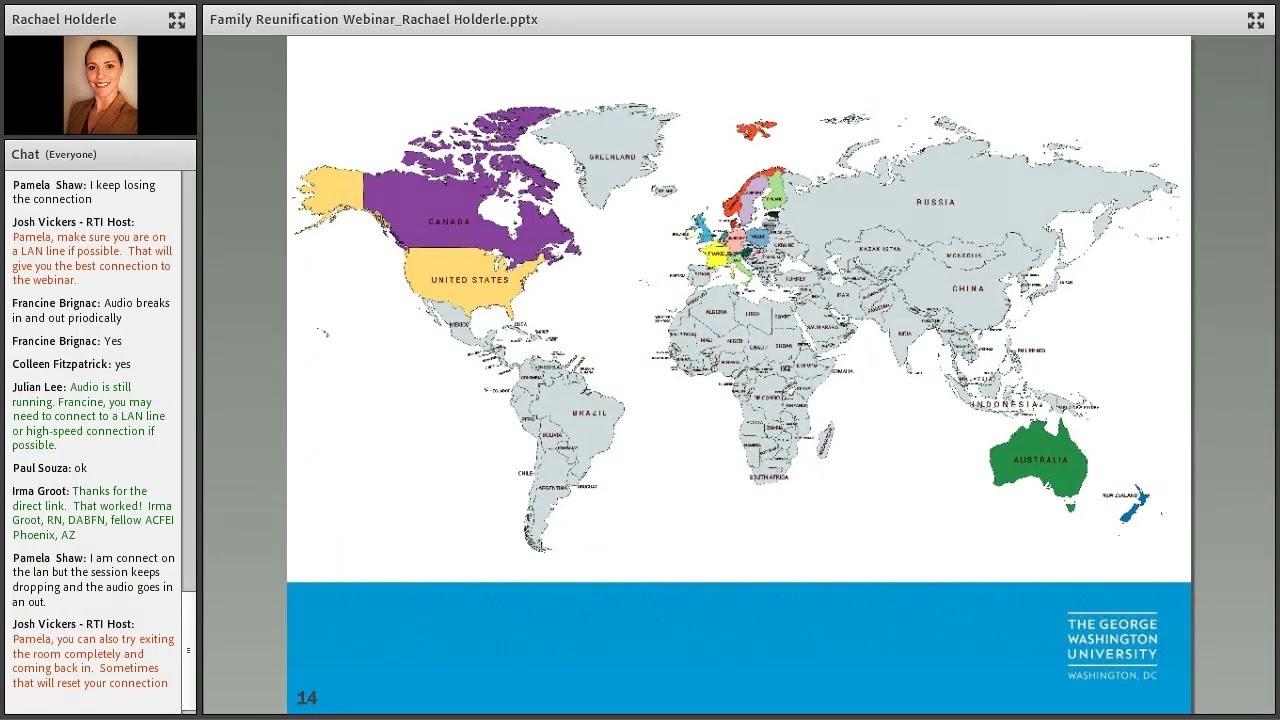
Task: Click Paul Souza's 'ok' message
Action: 50,468
